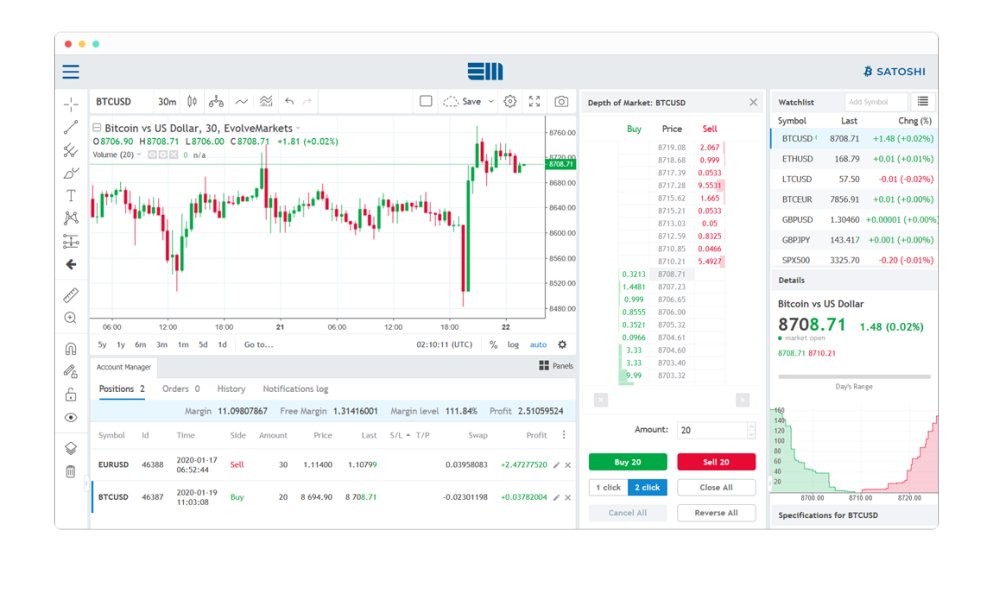Toggle drawings visibility with the eye icon
This screenshot has width=993, height=600.
coord(71,418)
